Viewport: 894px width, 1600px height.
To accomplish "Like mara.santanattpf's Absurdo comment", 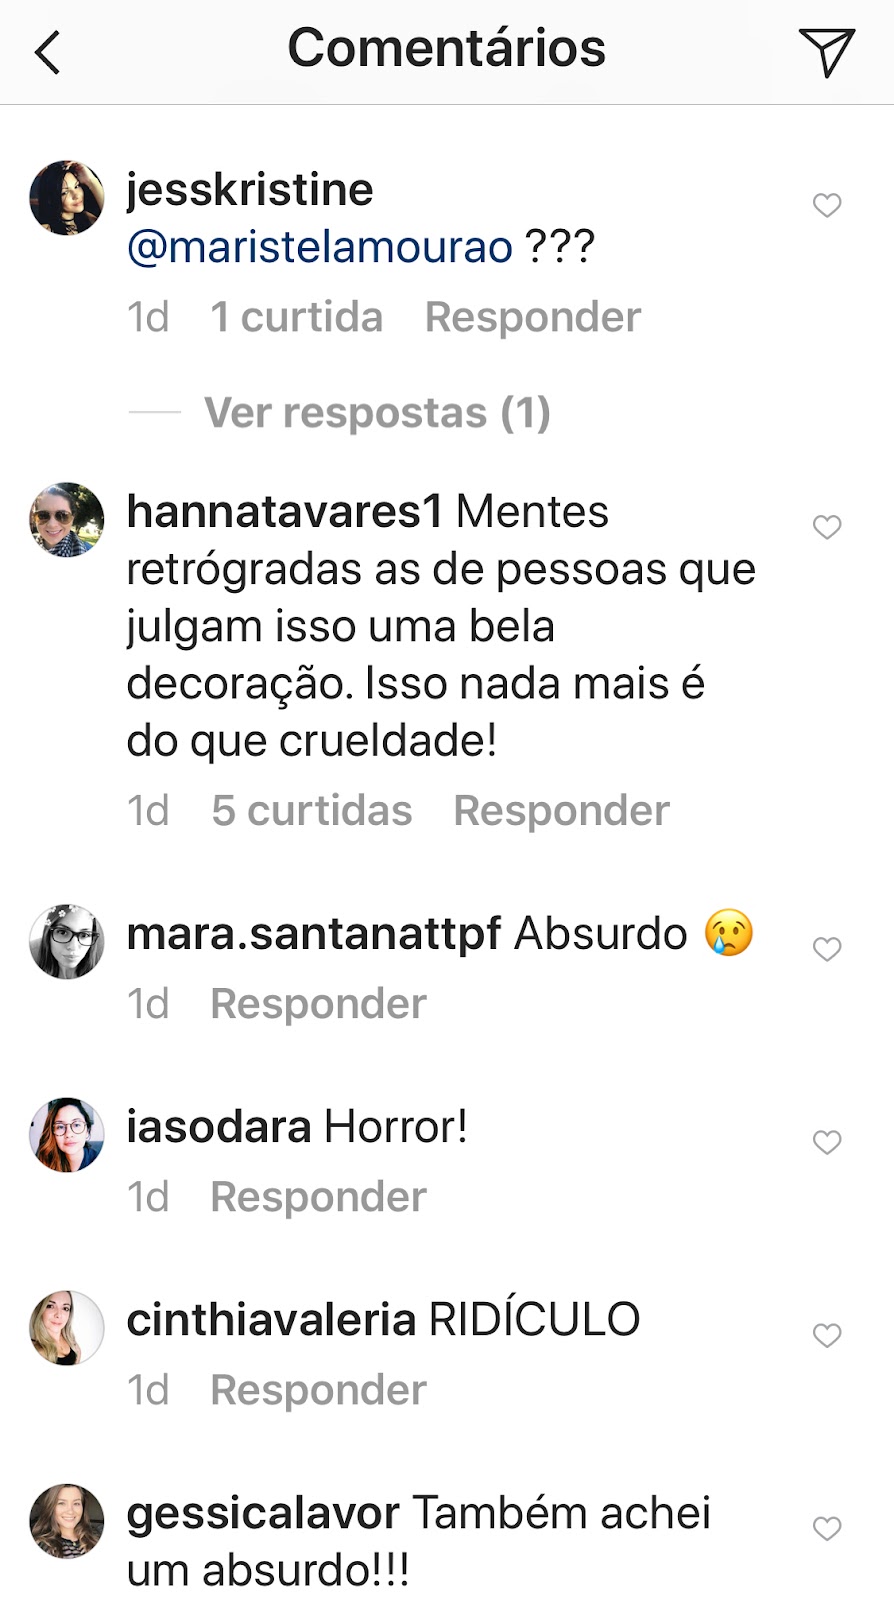I will pos(827,949).
